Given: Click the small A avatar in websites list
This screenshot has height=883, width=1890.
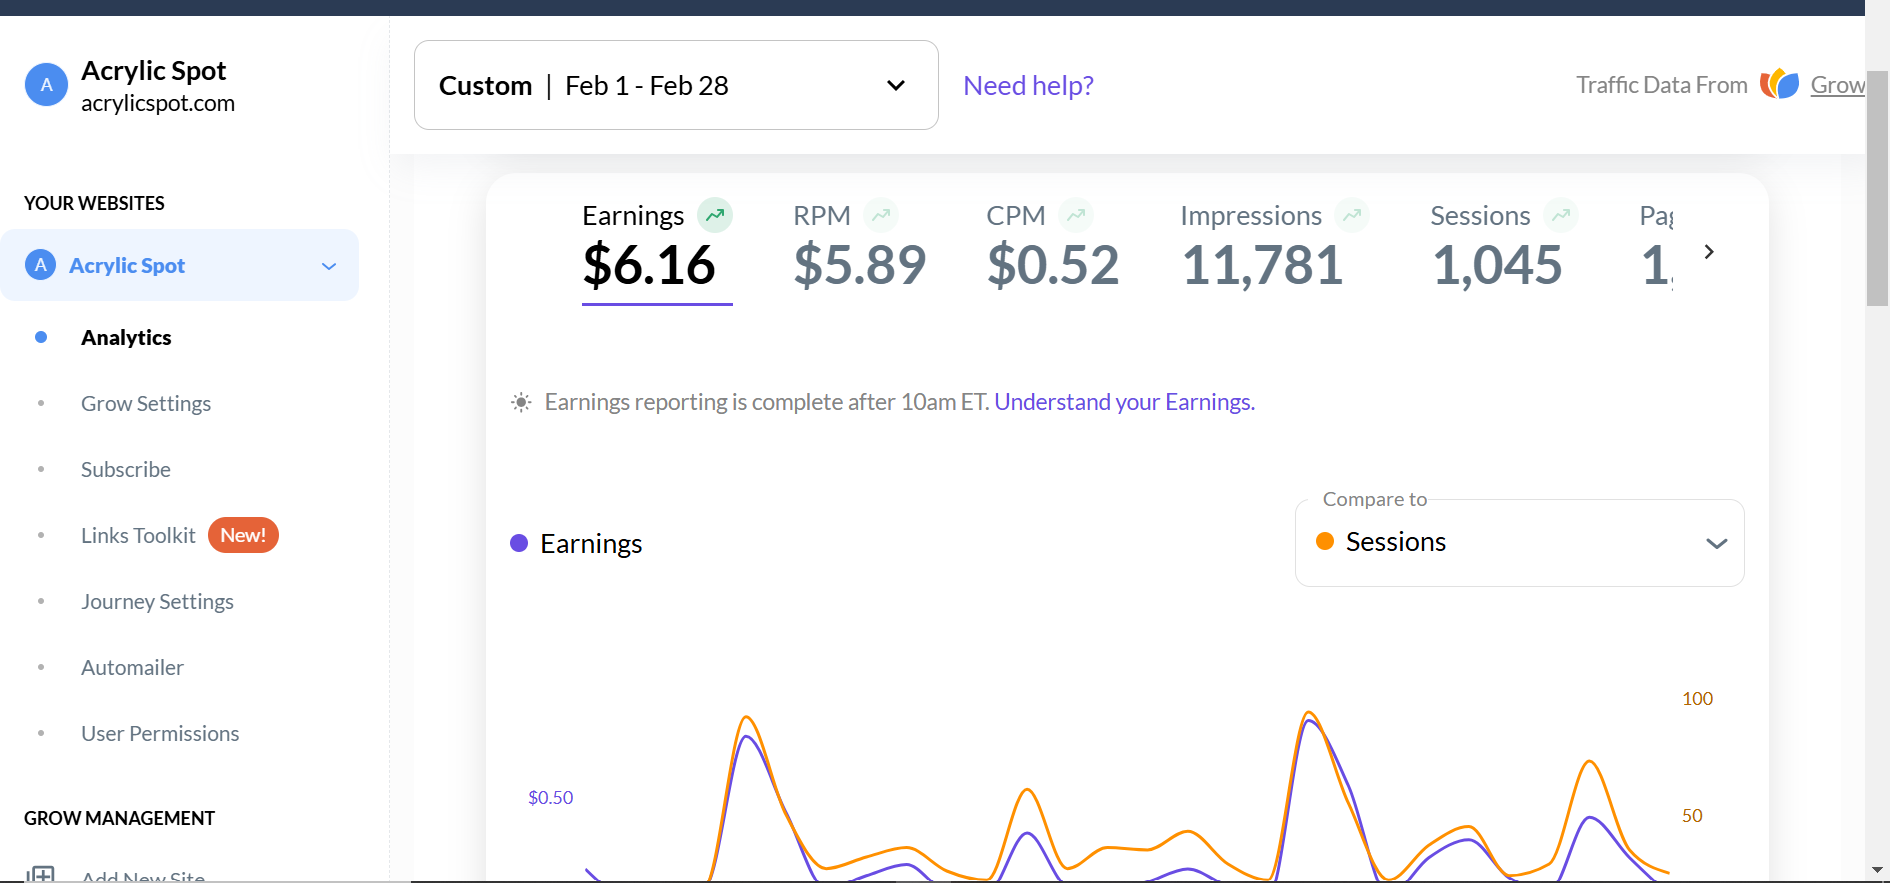Looking at the screenshot, I should tap(40, 265).
